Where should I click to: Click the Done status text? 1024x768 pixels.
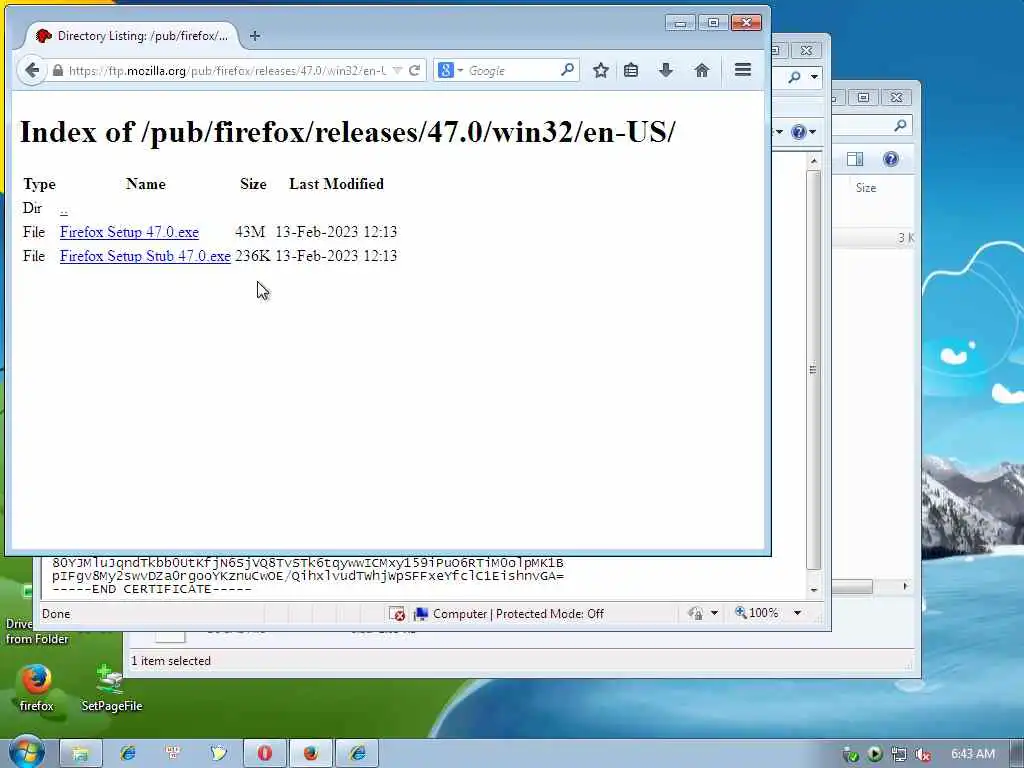click(56, 614)
